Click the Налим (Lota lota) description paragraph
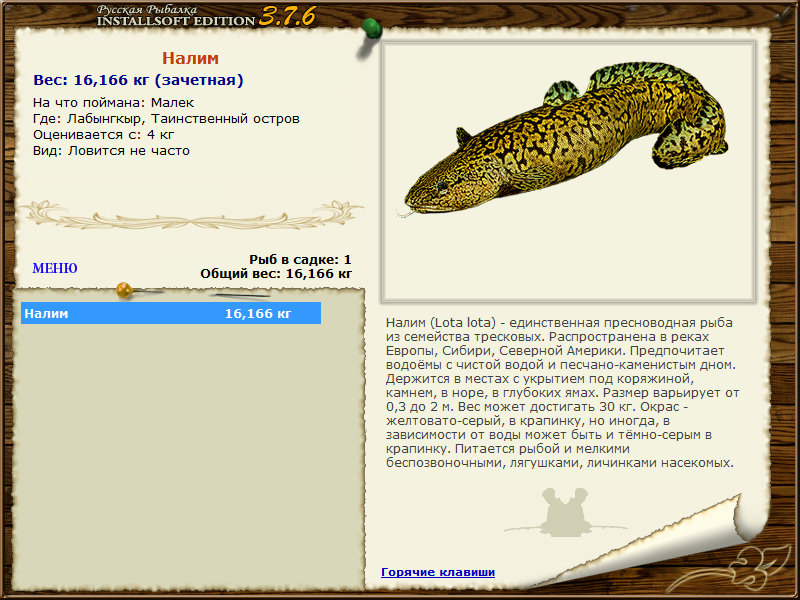 tap(563, 393)
